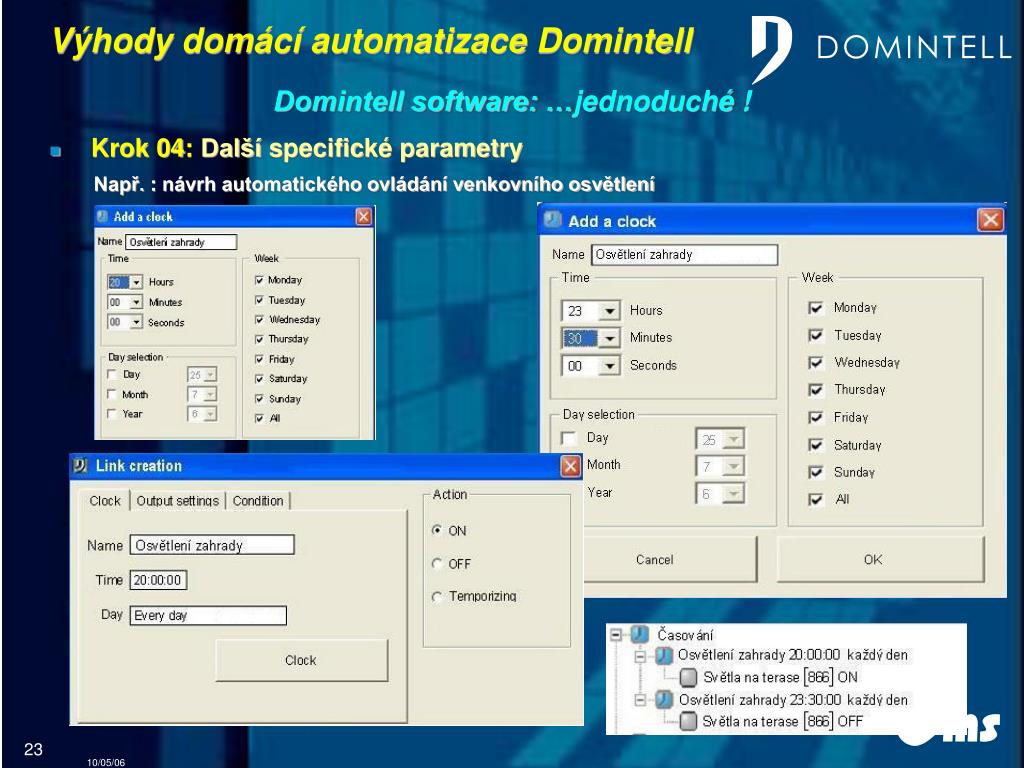Close the larger Add a clock dialog
The height and width of the screenshot is (768, 1024).
coord(990,220)
